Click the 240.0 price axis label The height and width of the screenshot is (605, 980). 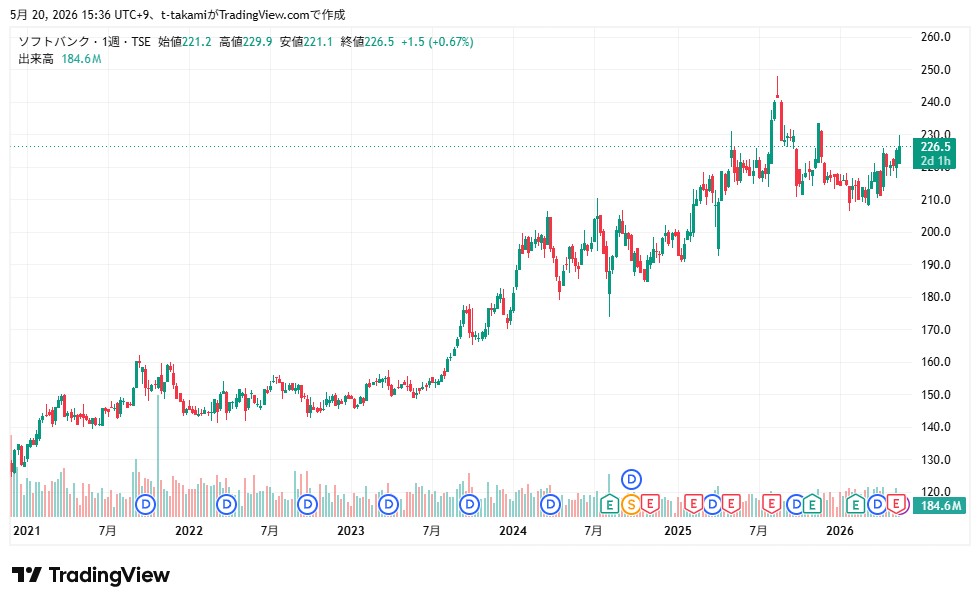936,102
